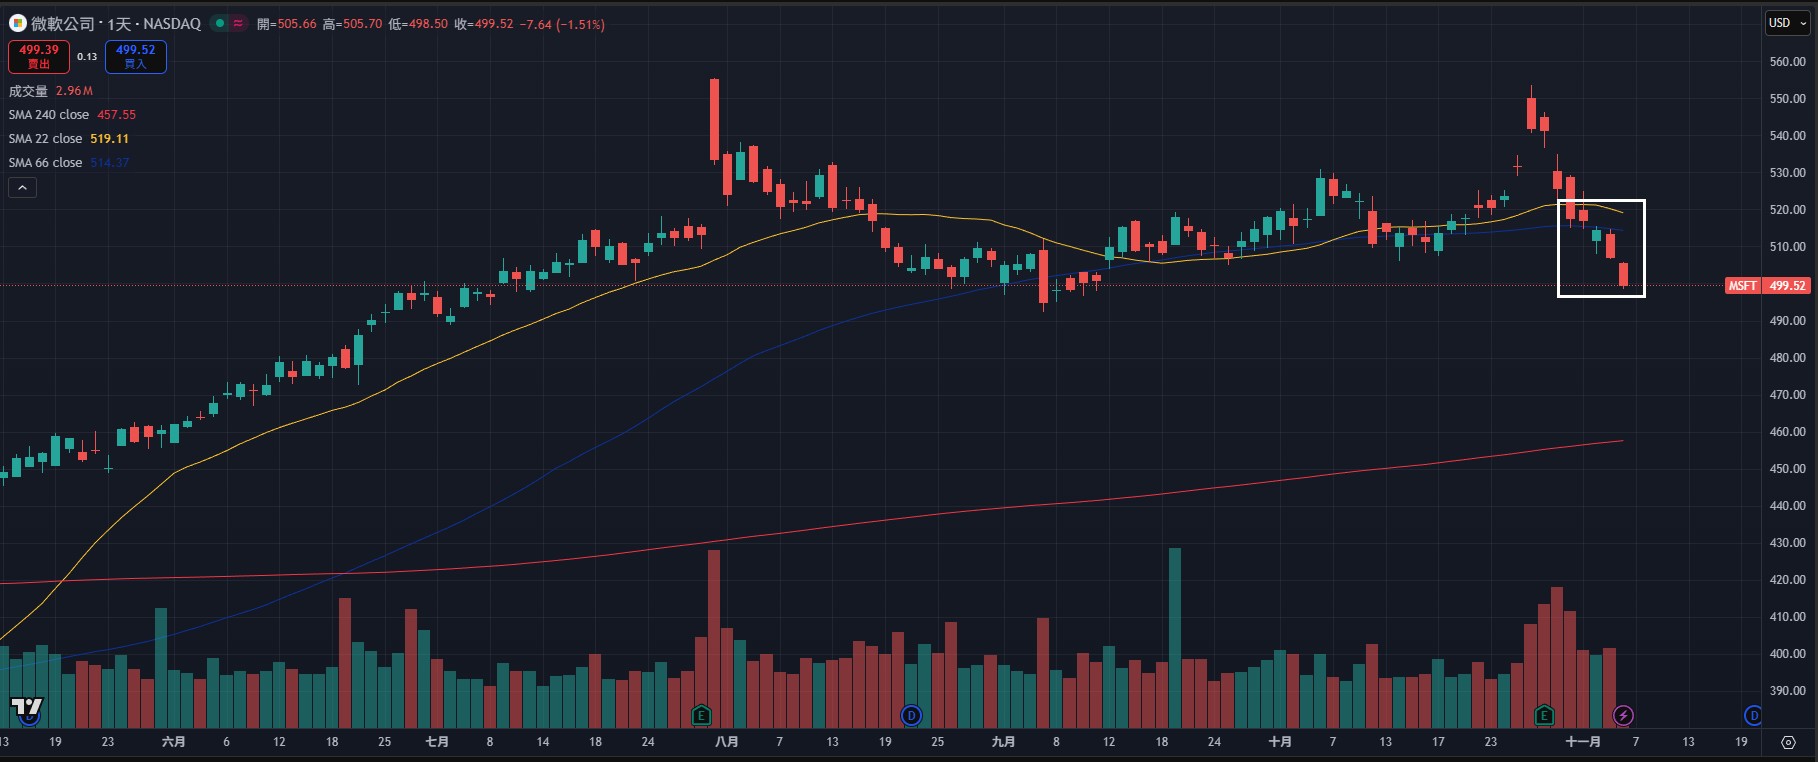The image size is (1818, 762).
Task: Select the SMA 240 close indicator legend
Action: (49, 115)
